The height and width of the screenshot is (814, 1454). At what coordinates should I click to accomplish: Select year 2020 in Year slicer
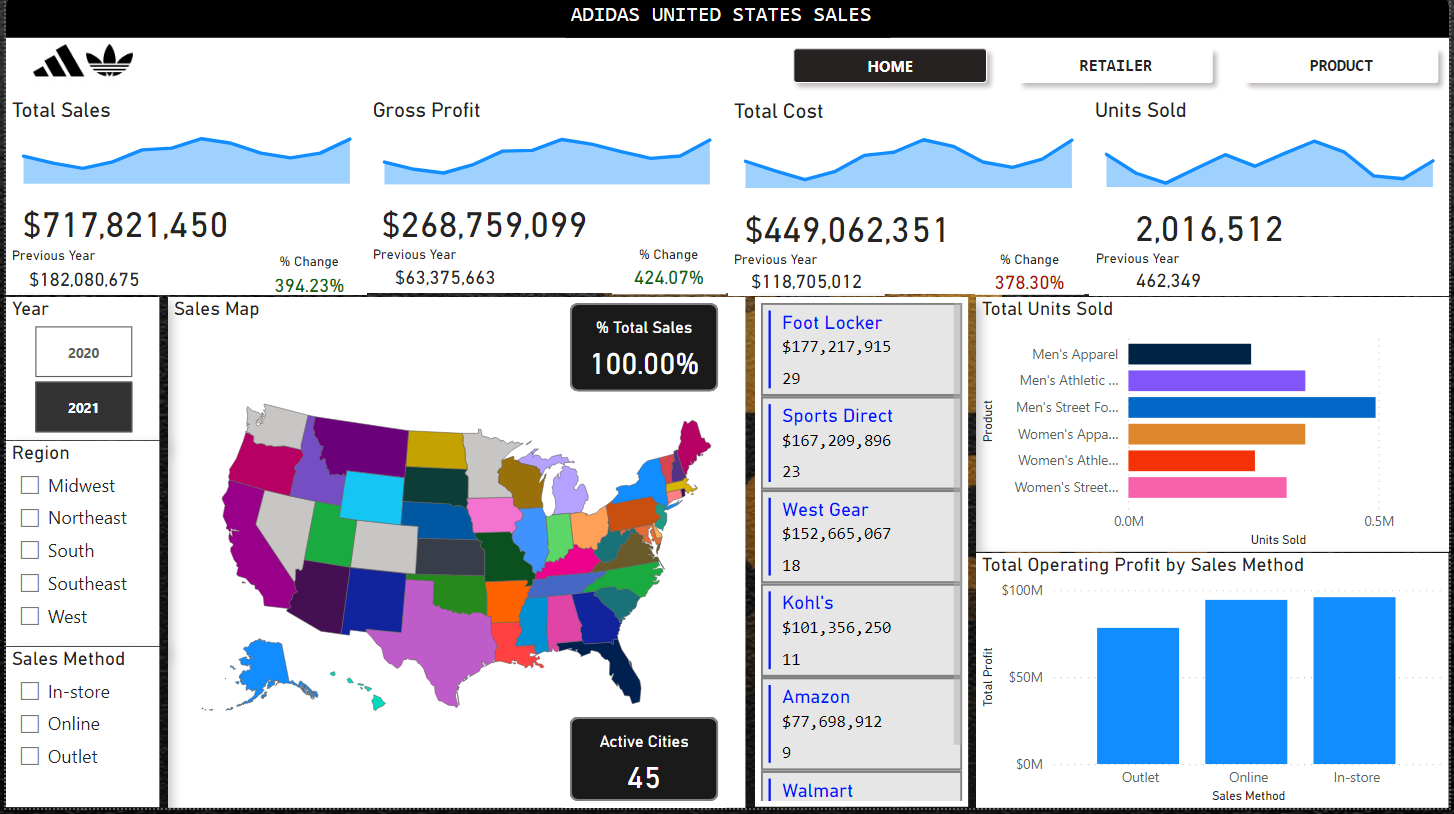pyautogui.click(x=83, y=353)
